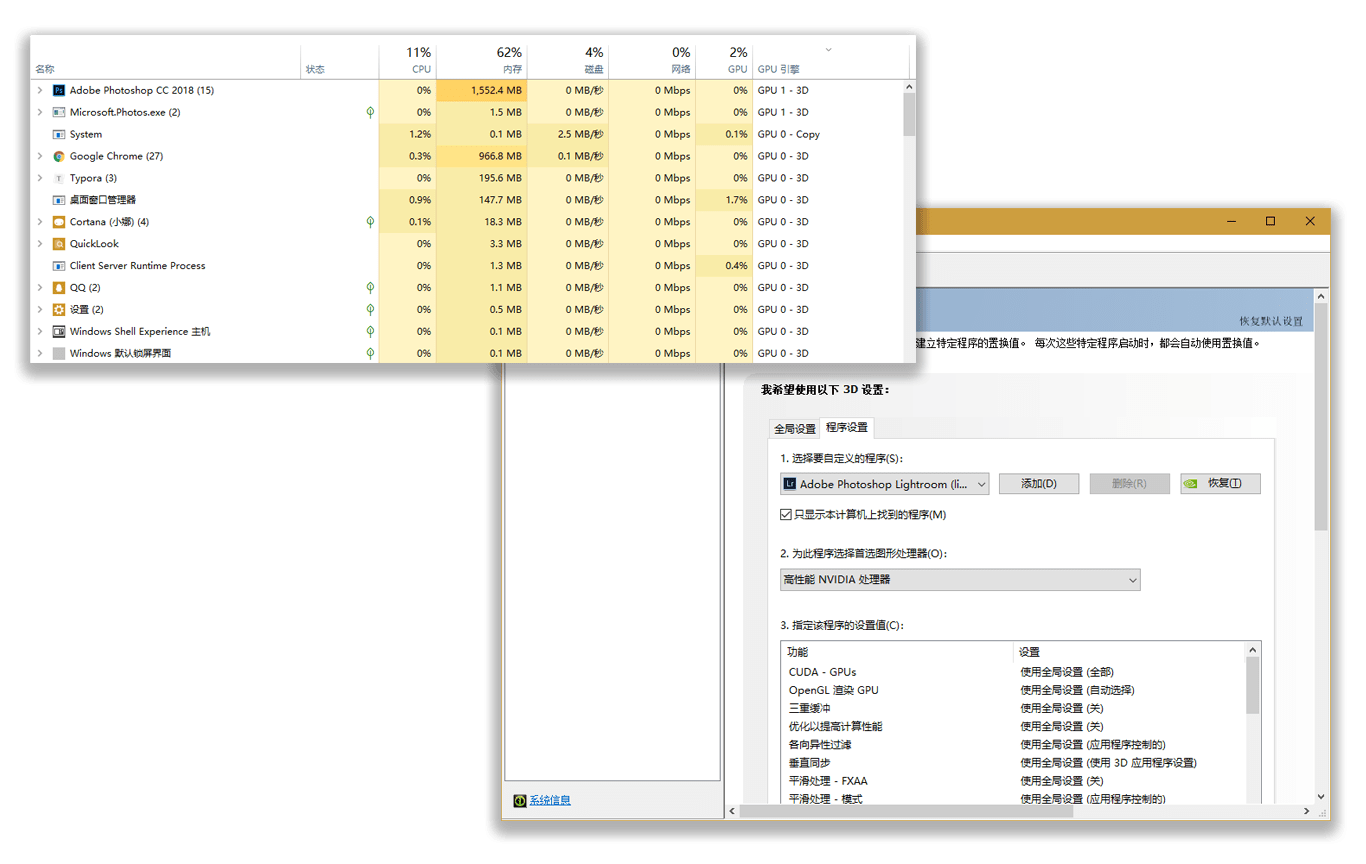1366x864 pixels.
Task: Expand the Cortana (小娜) process group
Action: click(40, 222)
